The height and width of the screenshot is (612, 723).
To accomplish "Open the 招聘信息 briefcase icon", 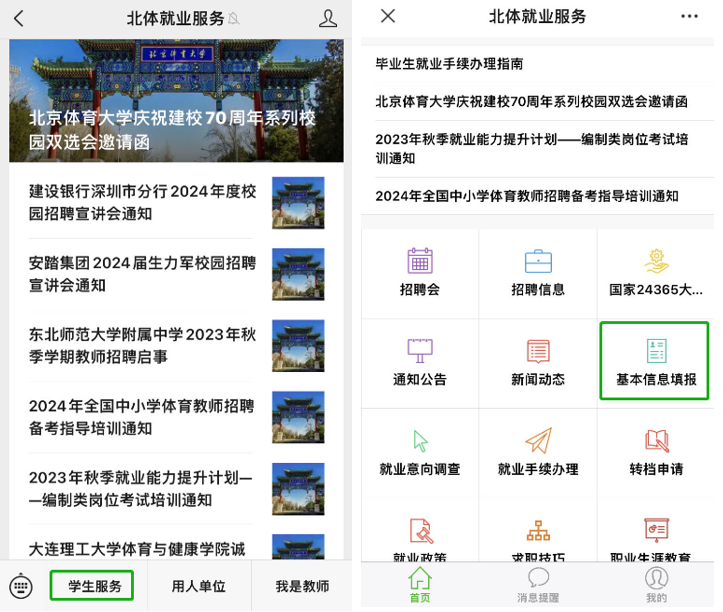I will click(x=538, y=262).
